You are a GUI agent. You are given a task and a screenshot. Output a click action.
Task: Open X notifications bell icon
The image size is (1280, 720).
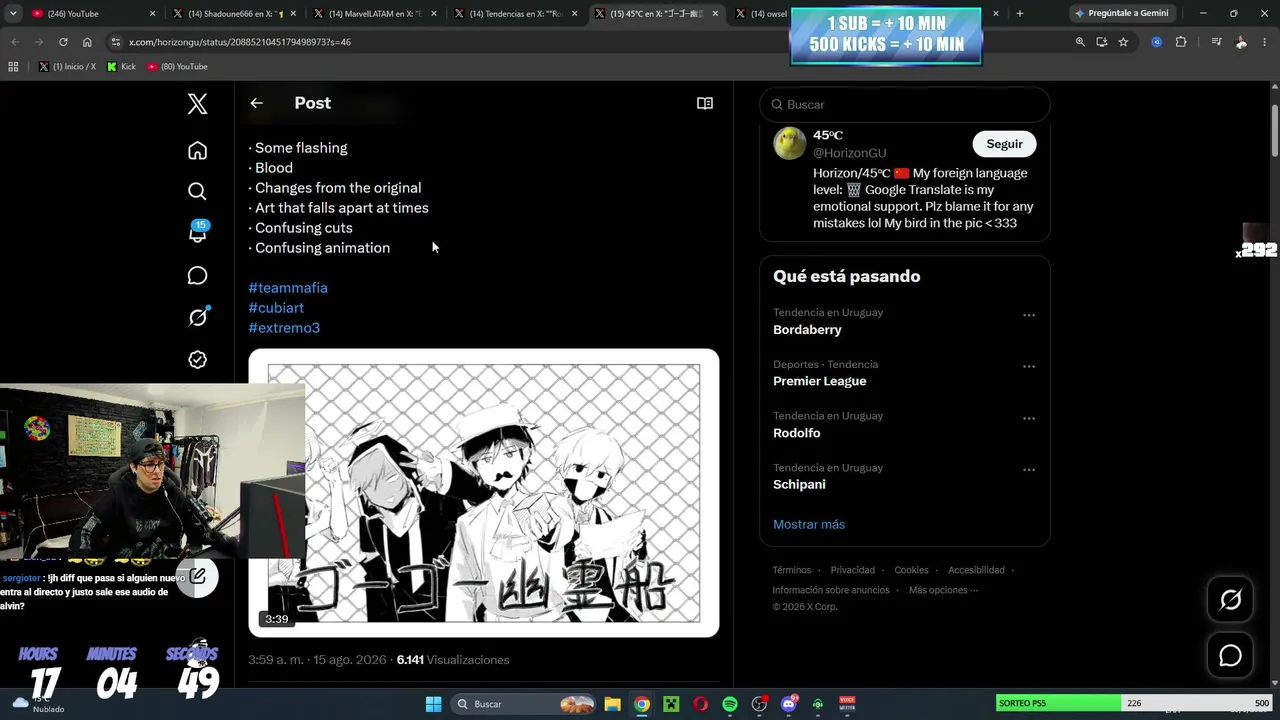[x=197, y=233]
